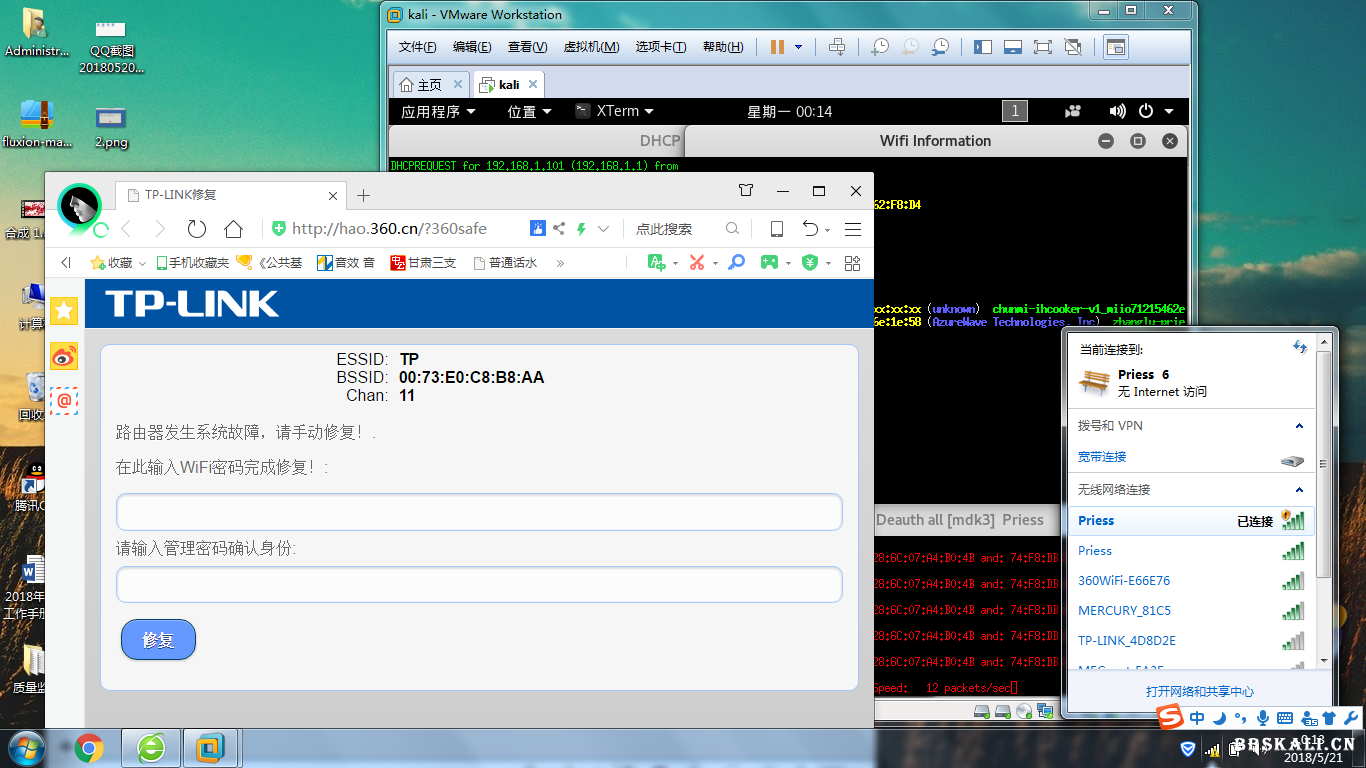Screen dimensions: 1366x768
Task: Toggle VMware unity mode button
Action: tap(1073, 47)
